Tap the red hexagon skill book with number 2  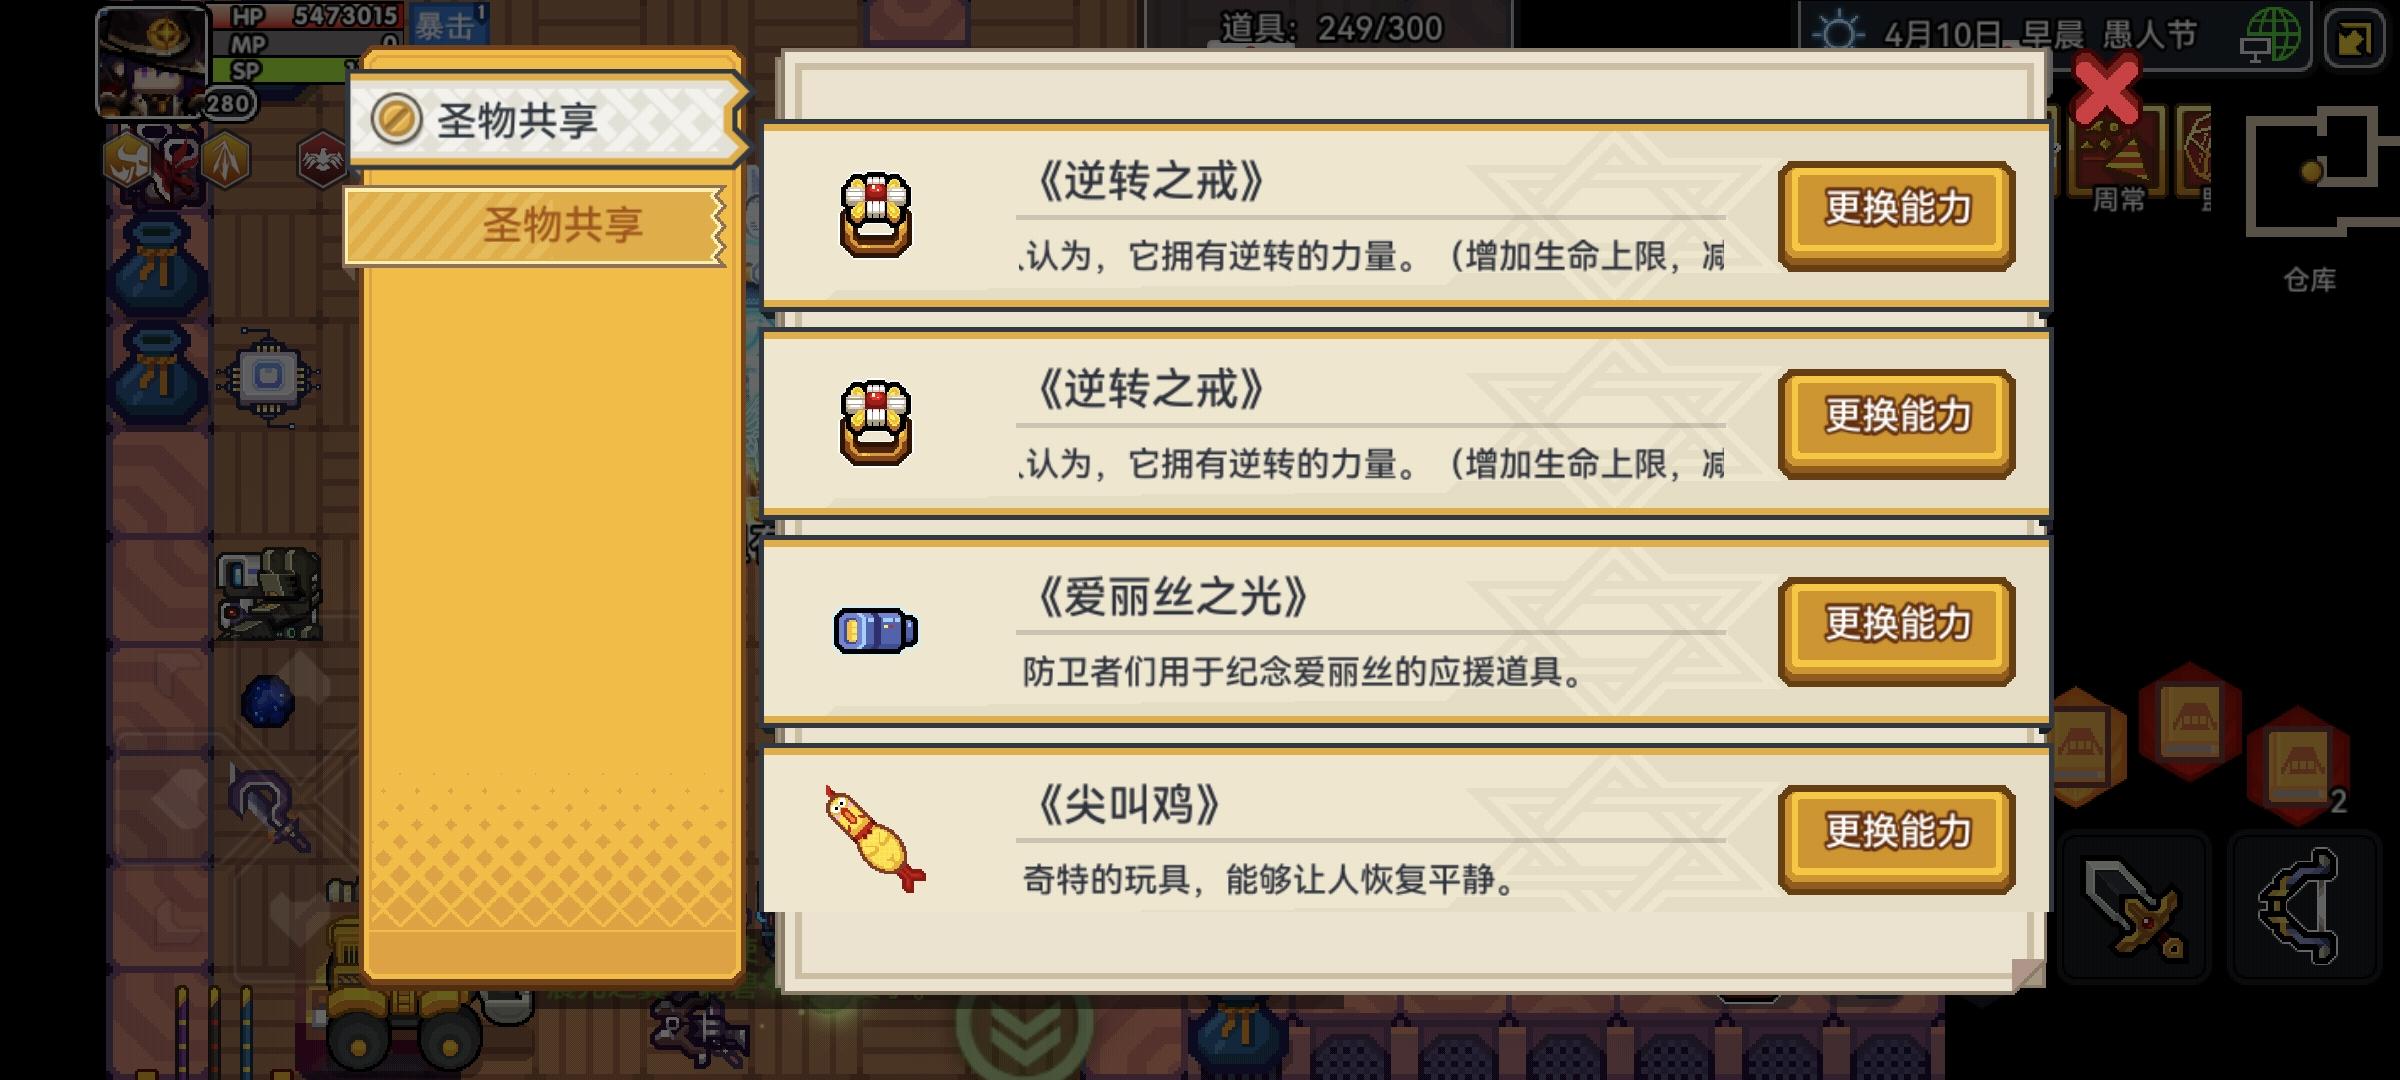pos(2298,765)
